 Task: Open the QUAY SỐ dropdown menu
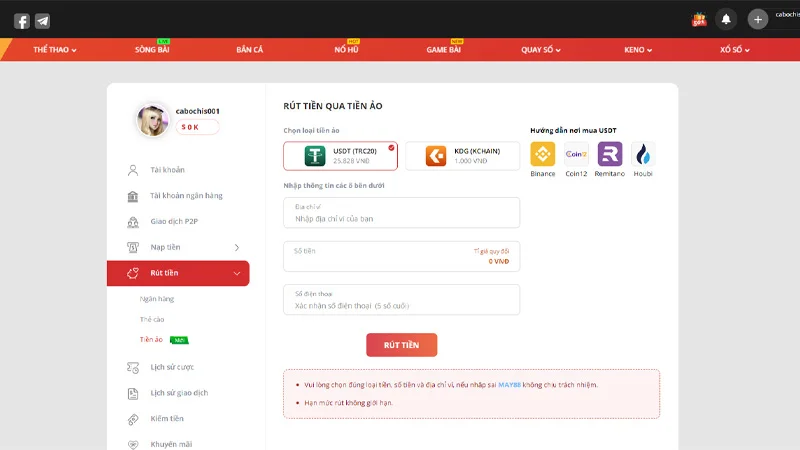click(541, 50)
